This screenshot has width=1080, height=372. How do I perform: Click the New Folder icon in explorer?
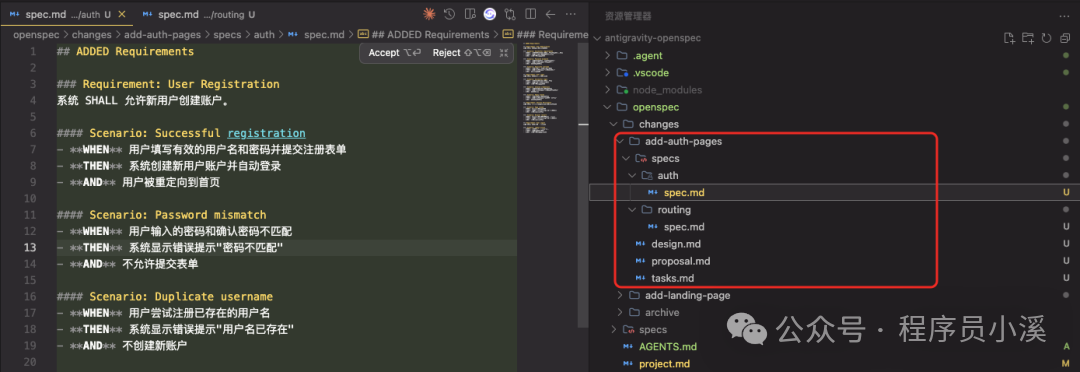1028,38
